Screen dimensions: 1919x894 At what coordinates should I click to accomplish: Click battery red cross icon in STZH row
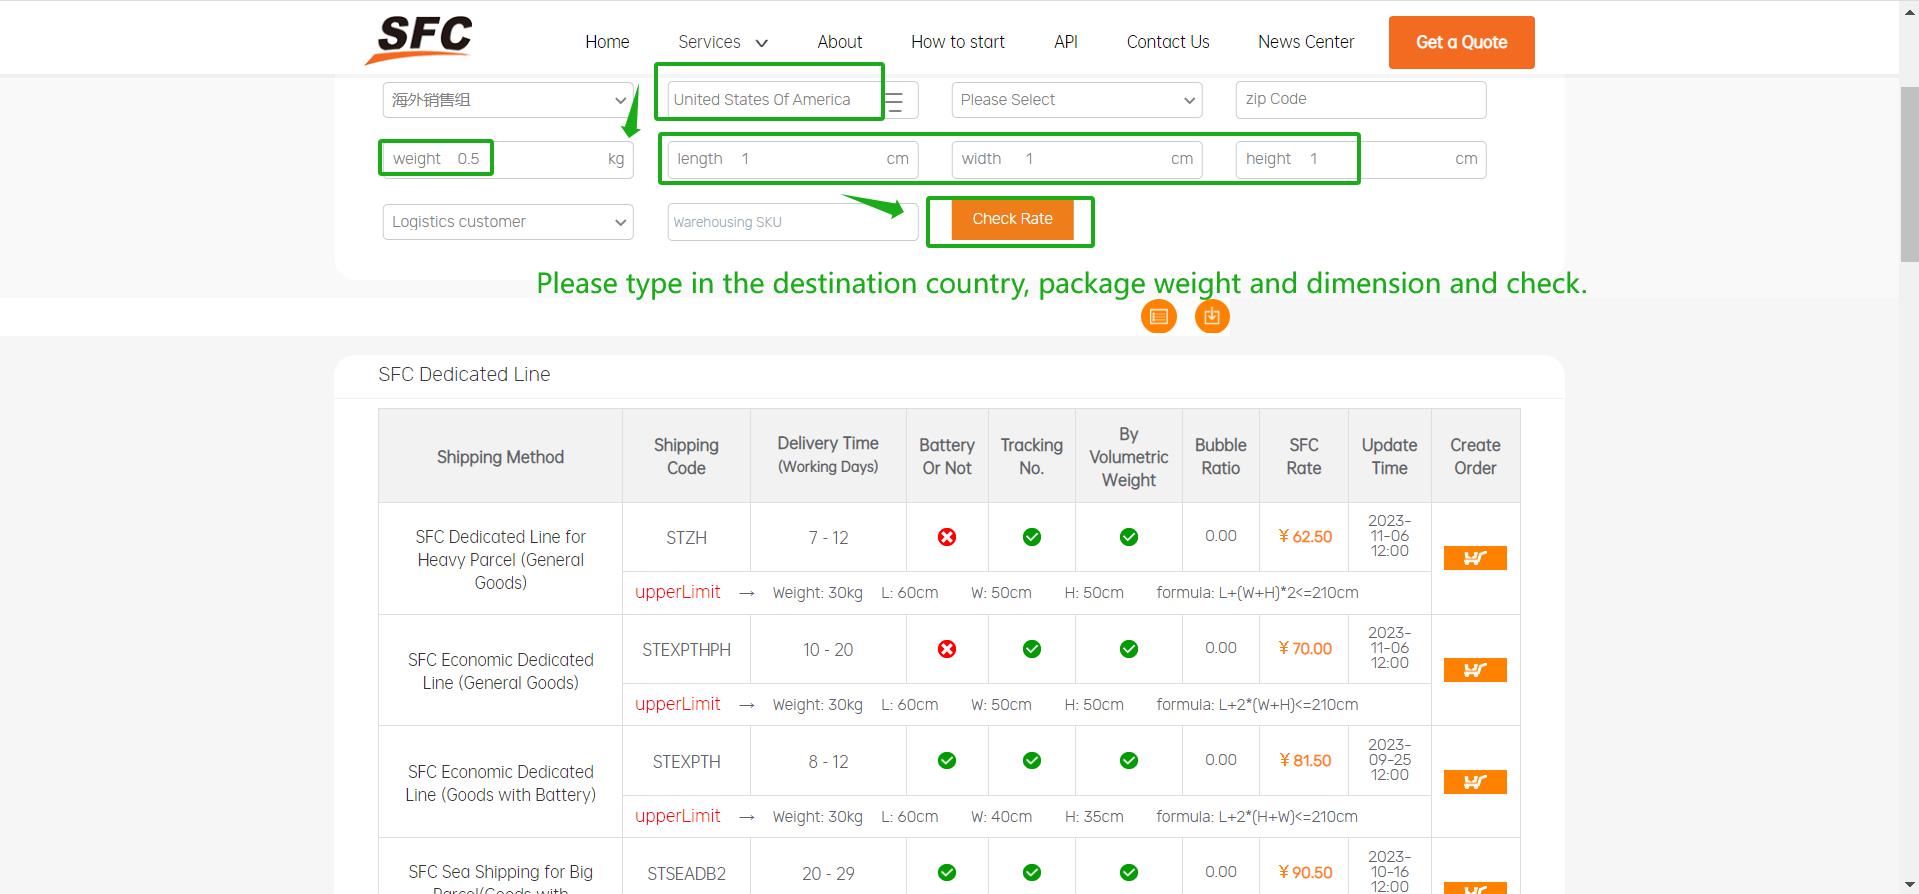pos(947,537)
